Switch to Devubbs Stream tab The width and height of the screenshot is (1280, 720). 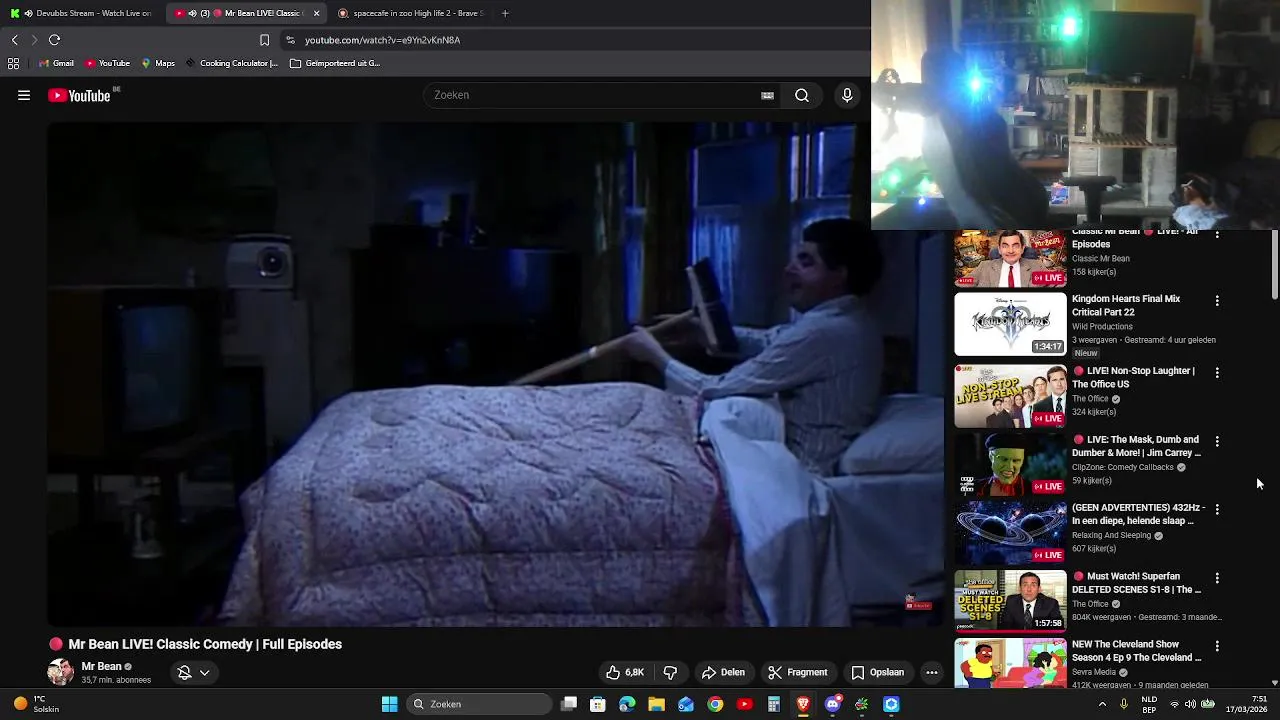click(83, 13)
